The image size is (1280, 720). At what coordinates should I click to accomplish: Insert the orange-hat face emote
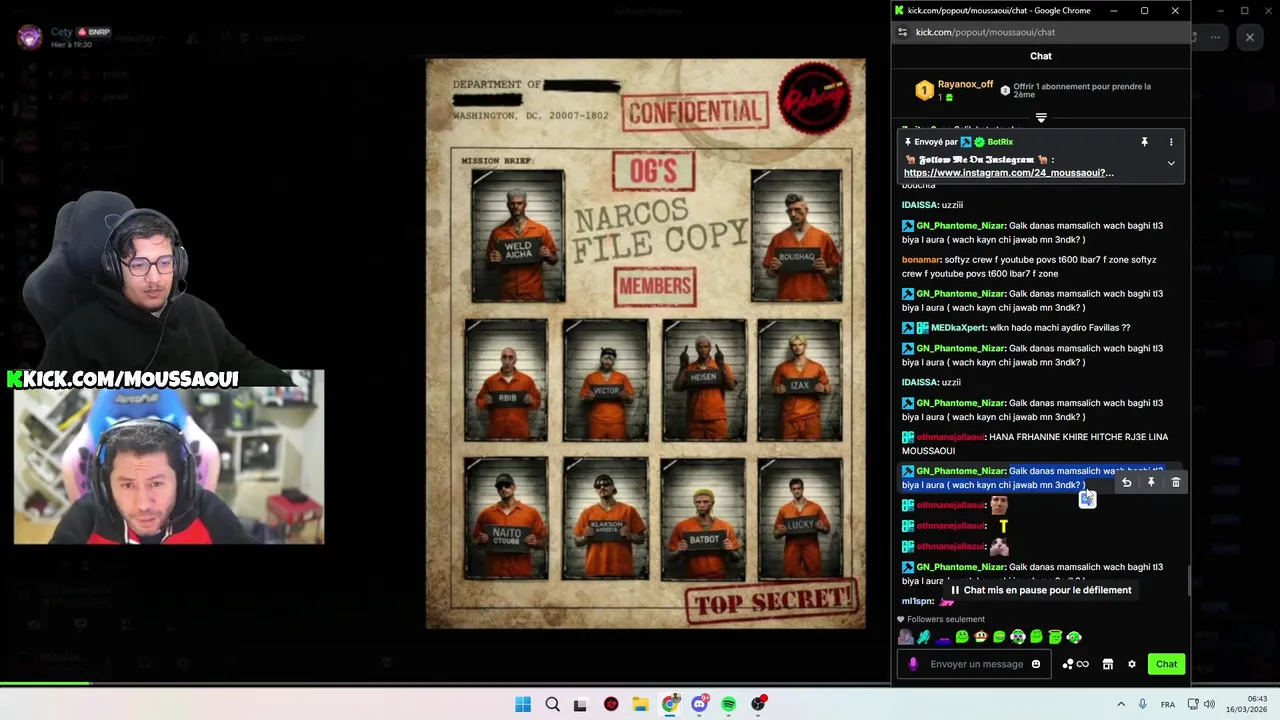[981, 637]
